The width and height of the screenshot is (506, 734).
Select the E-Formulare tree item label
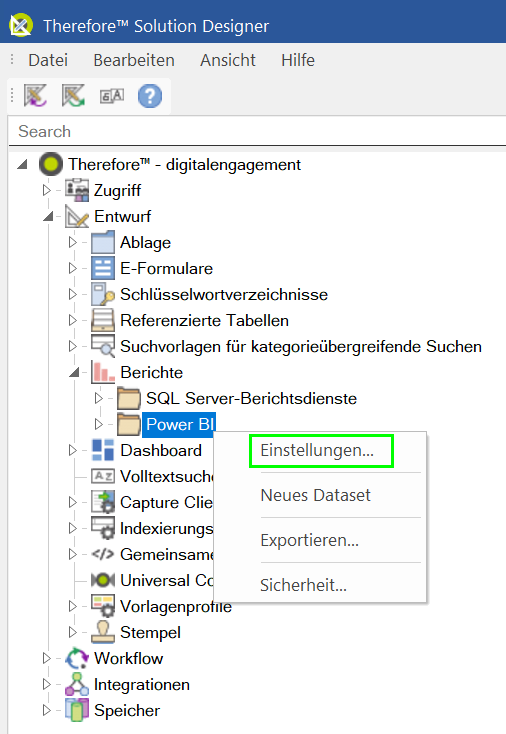pyautogui.click(x=167, y=268)
